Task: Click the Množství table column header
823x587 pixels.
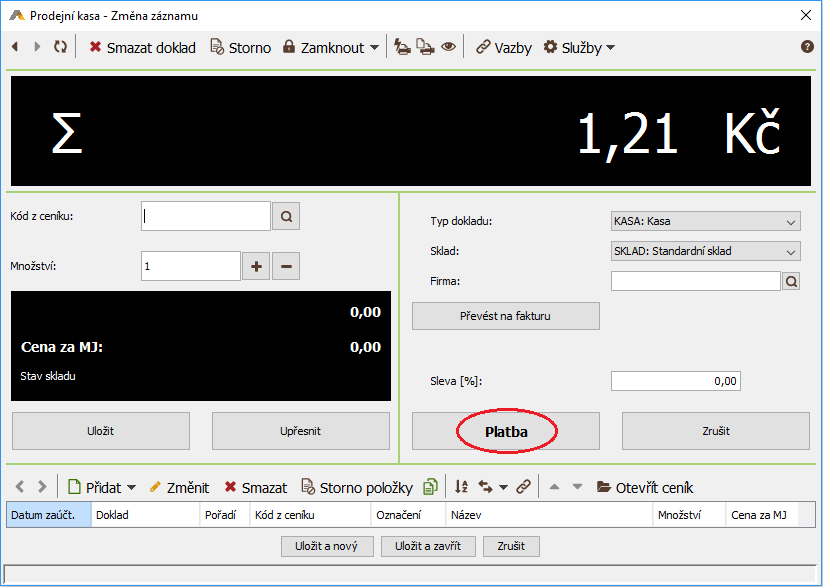Action: tap(689, 515)
